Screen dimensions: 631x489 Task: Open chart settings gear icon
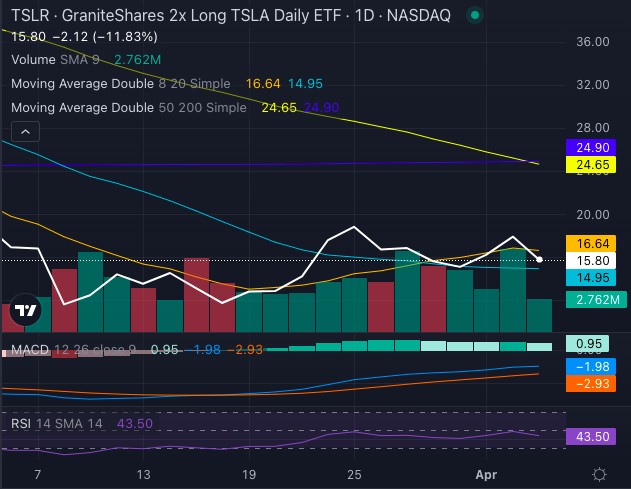pyautogui.click(x=599, y=475)
